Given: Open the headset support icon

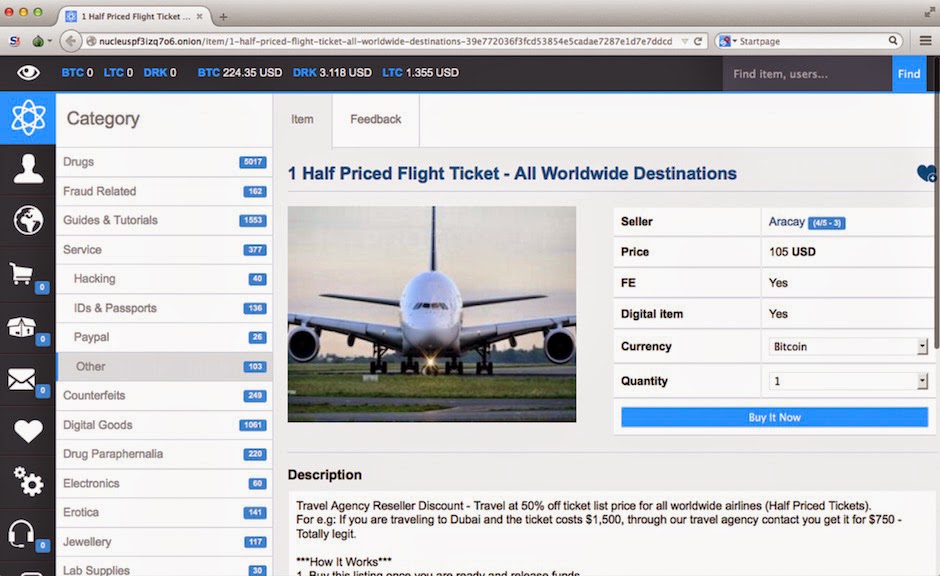Looking at the screenshot, I should (x=22, y=533).
